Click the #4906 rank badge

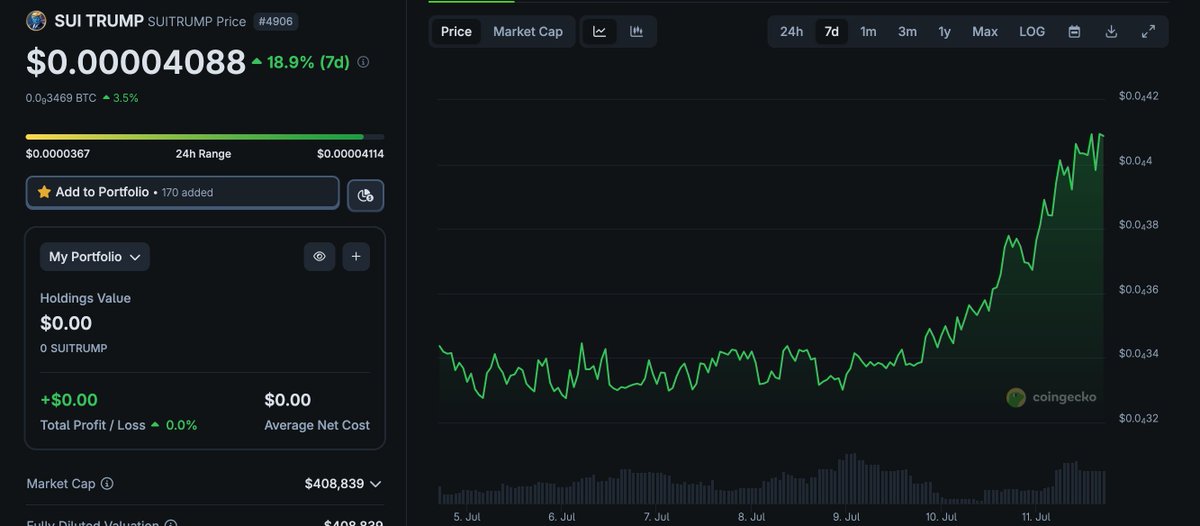pyautogui.click(x=276, y=21)
